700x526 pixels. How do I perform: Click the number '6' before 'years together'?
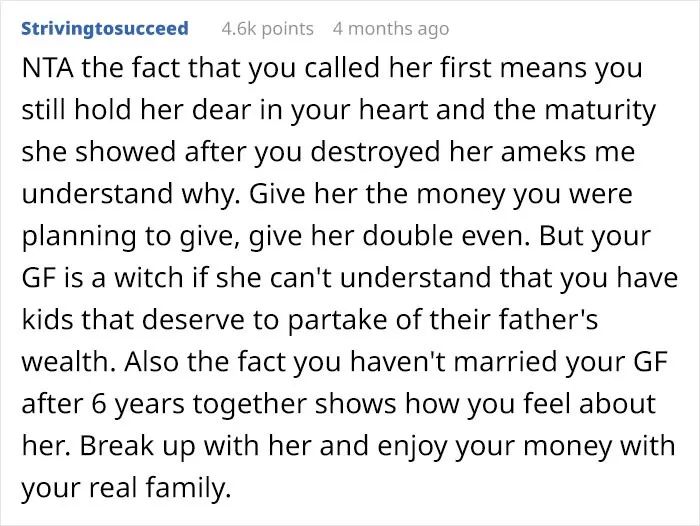(x=99, y=405)
